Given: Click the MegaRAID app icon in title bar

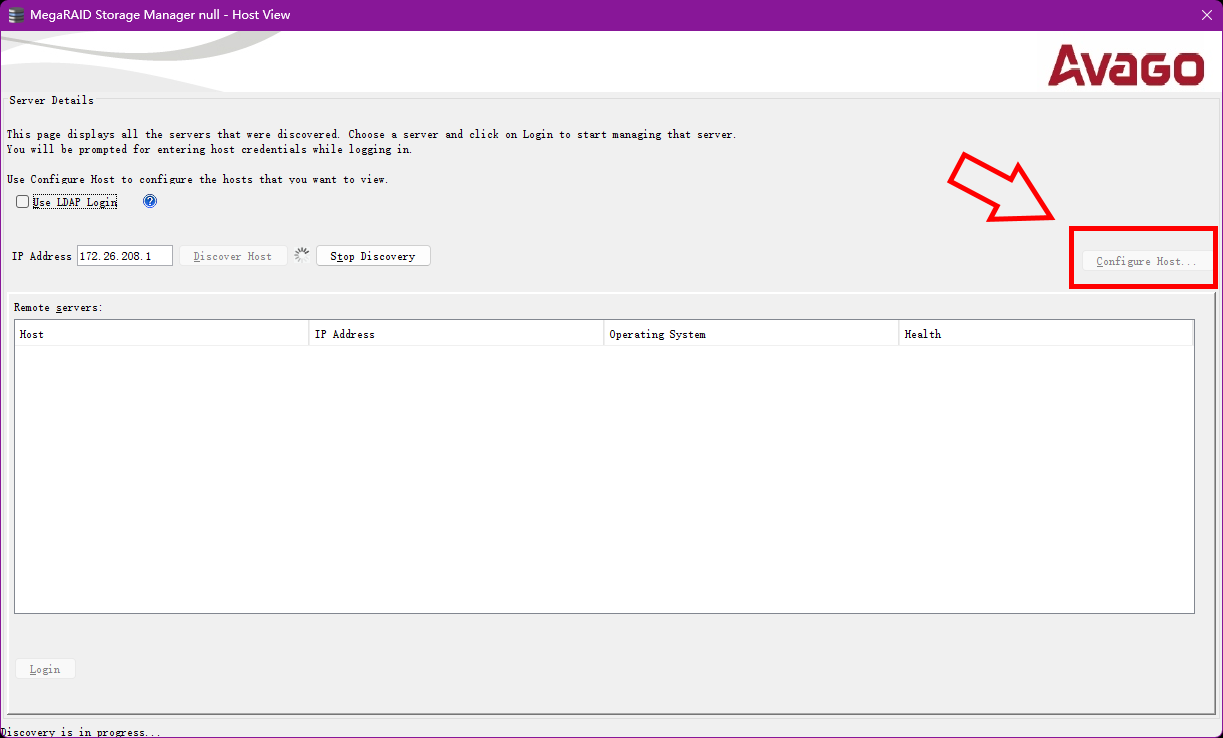Looking at the screenshot, I should pyautogui.click(x=16, y=15).
